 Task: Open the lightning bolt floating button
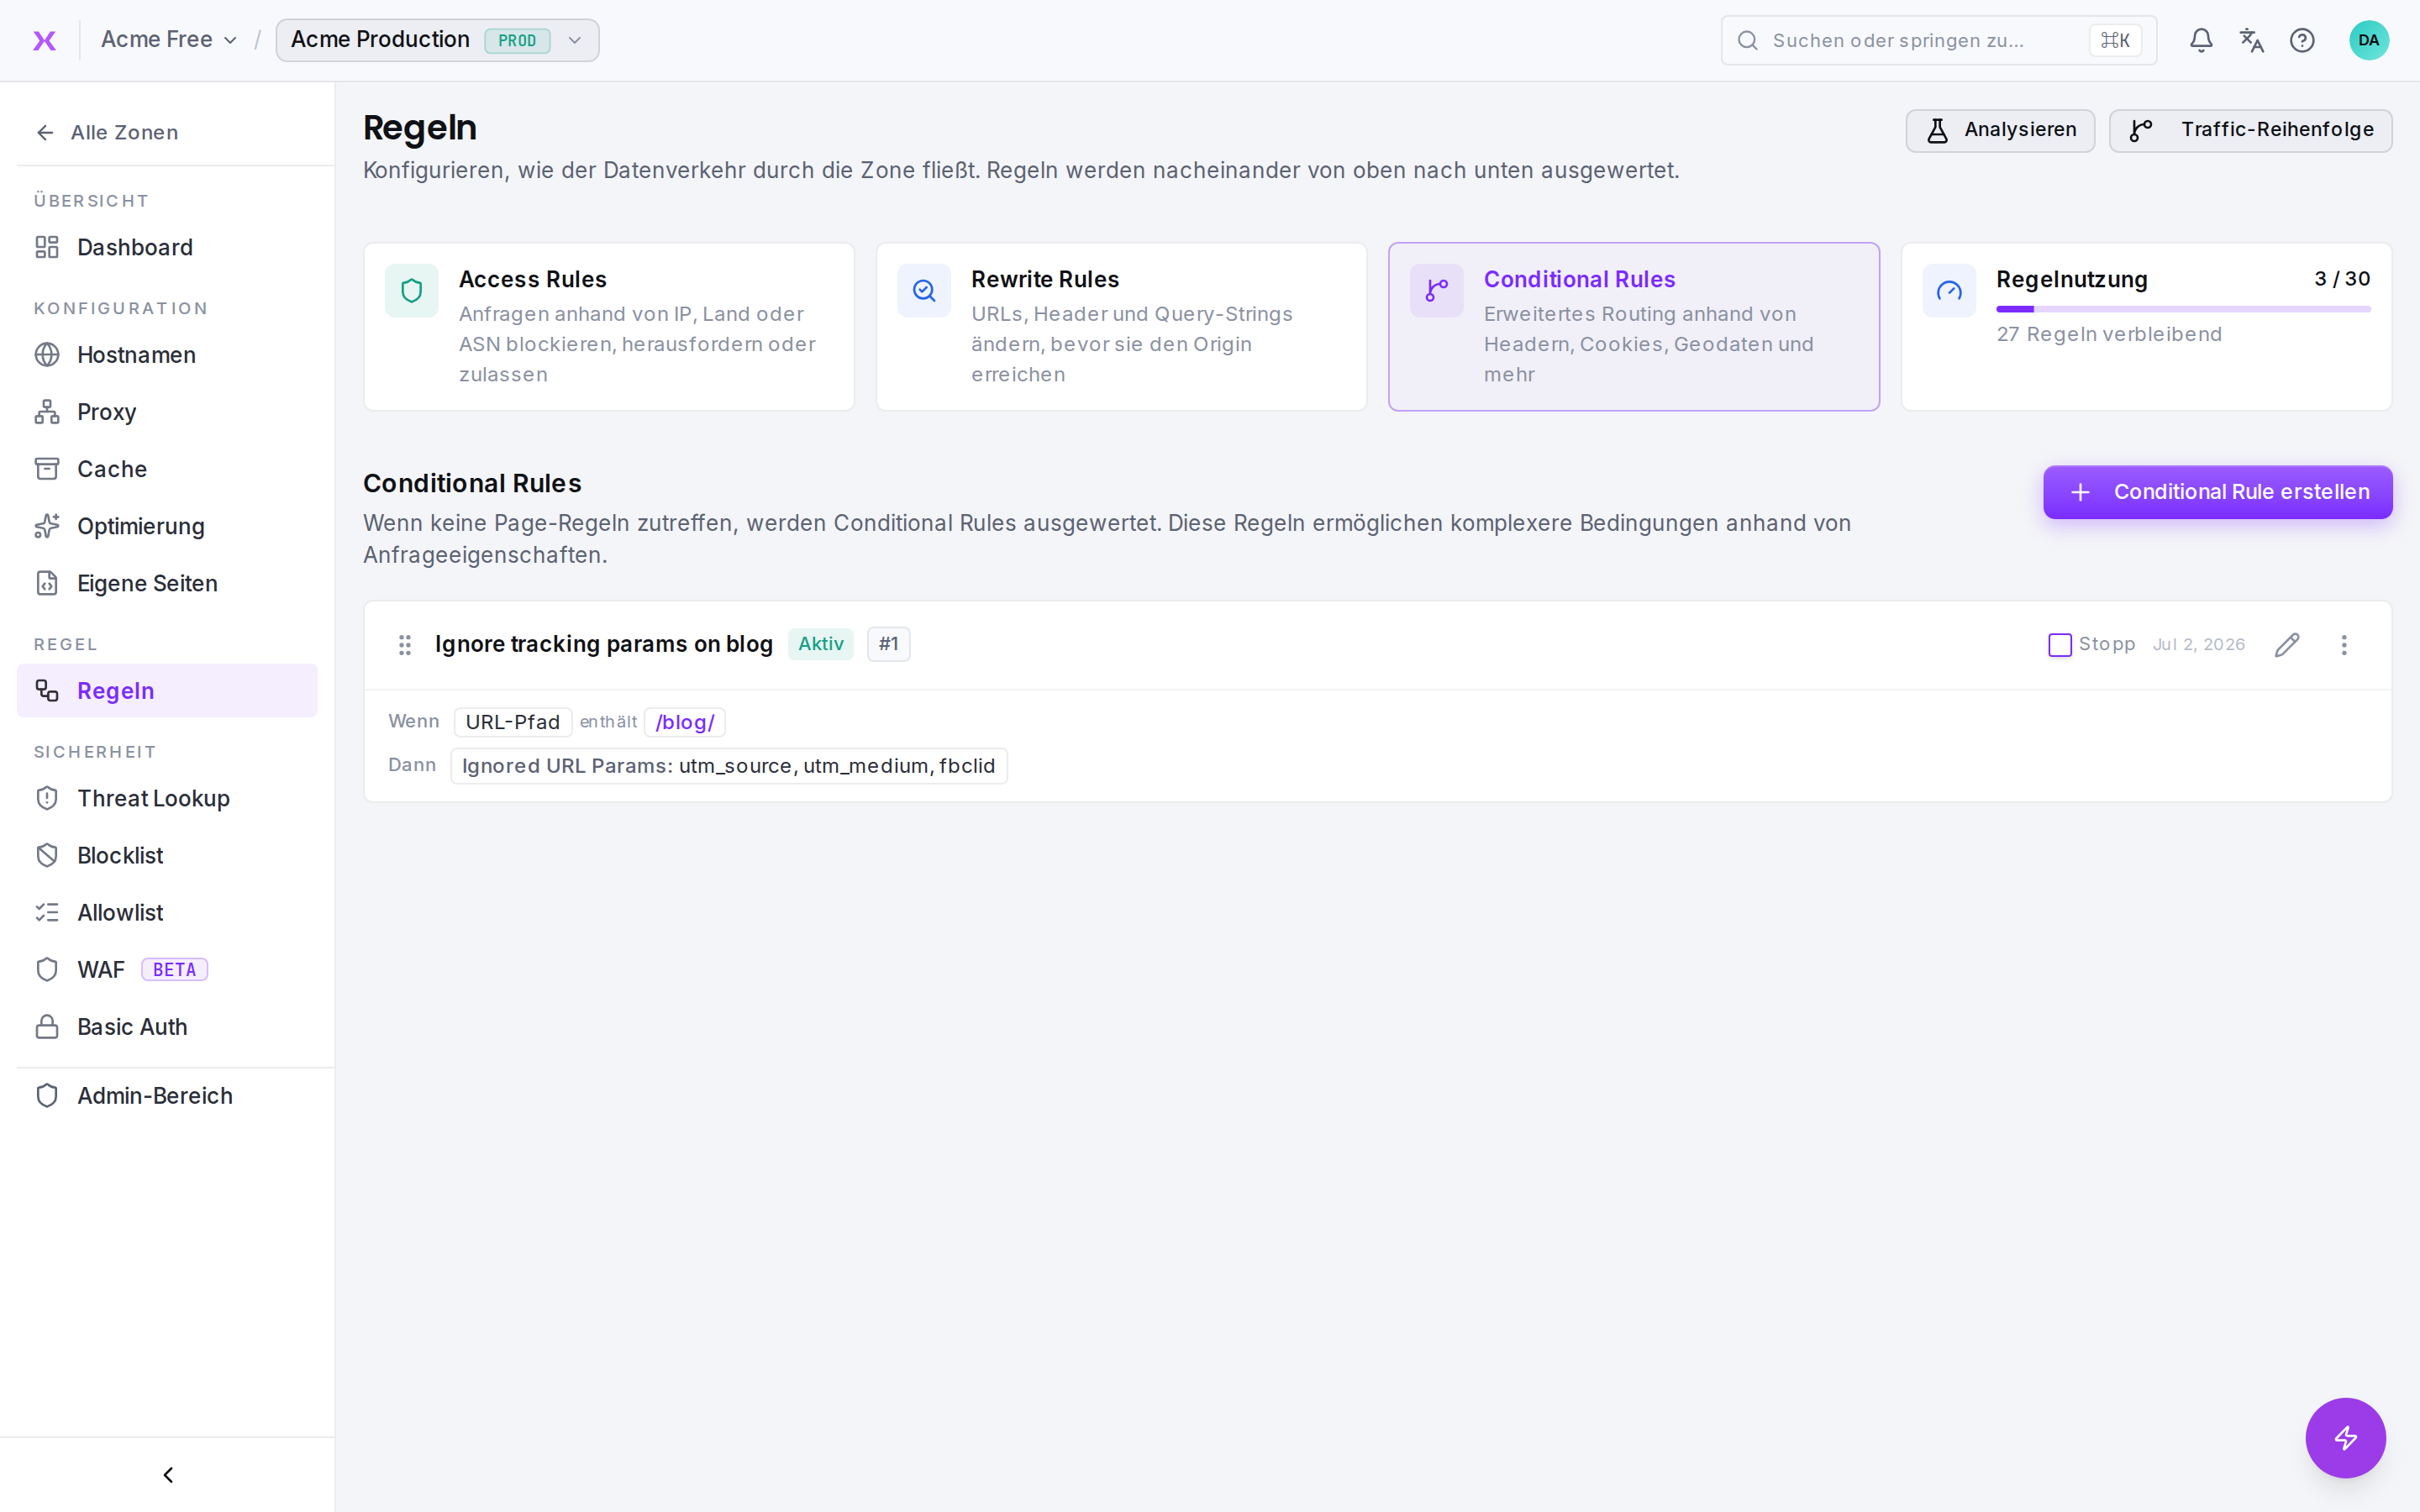click(x=2345, y=1437)
